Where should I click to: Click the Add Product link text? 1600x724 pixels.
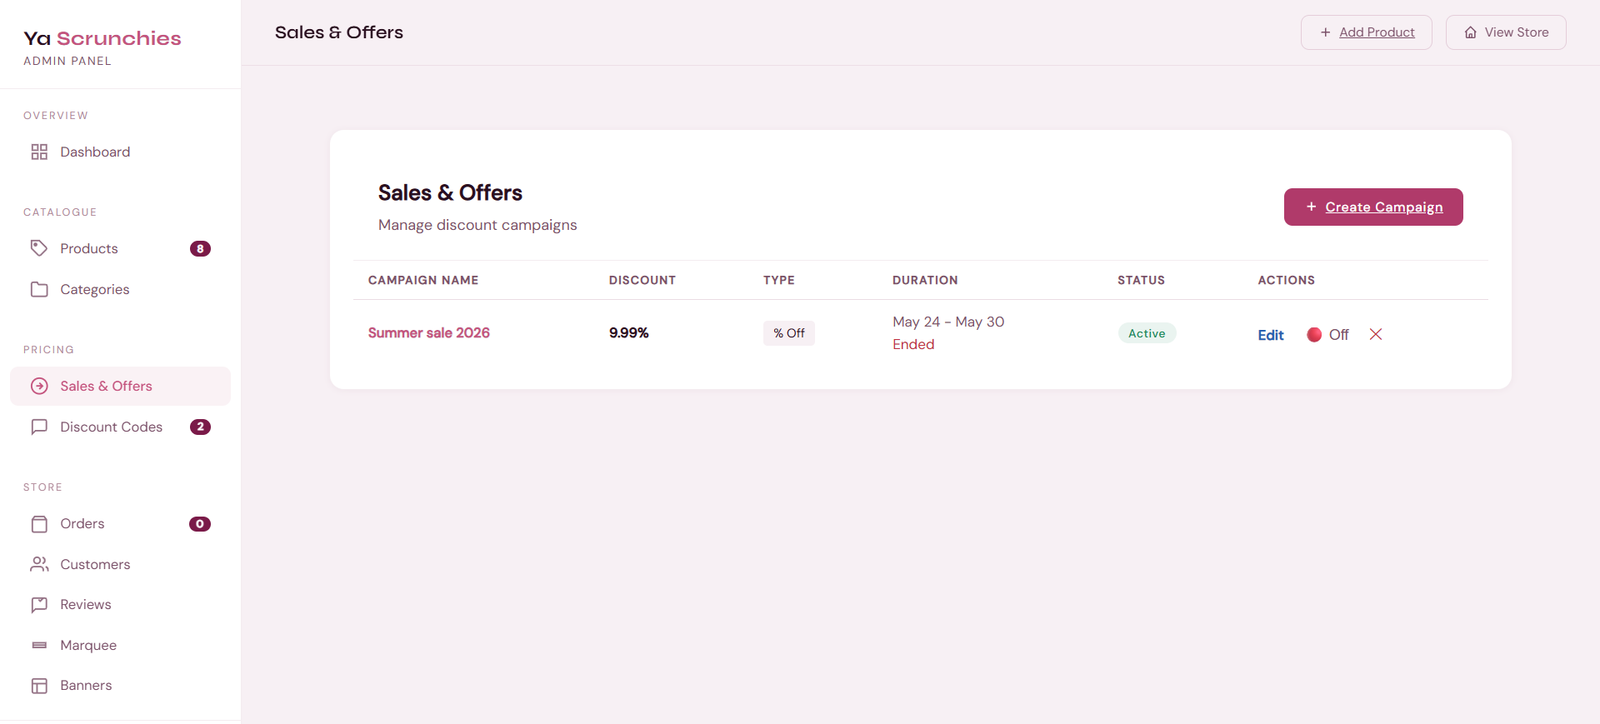tap(1377, 33)
